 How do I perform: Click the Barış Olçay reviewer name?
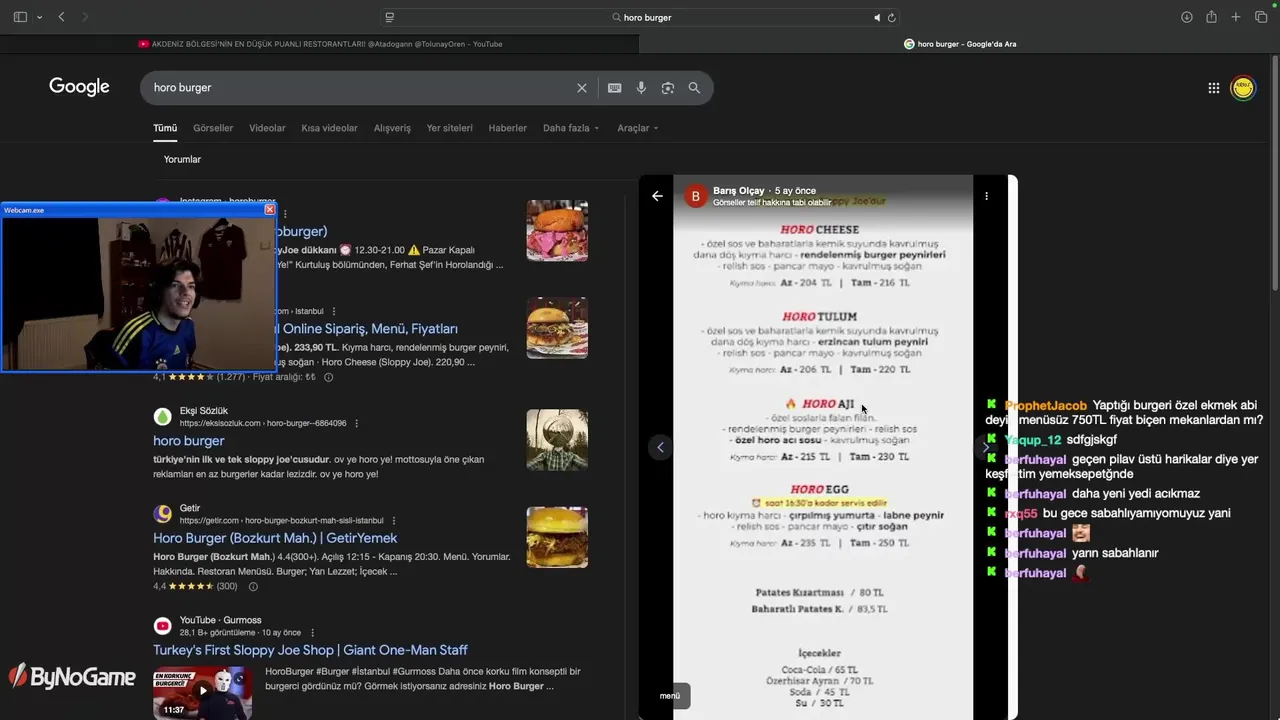coord(739,190)
